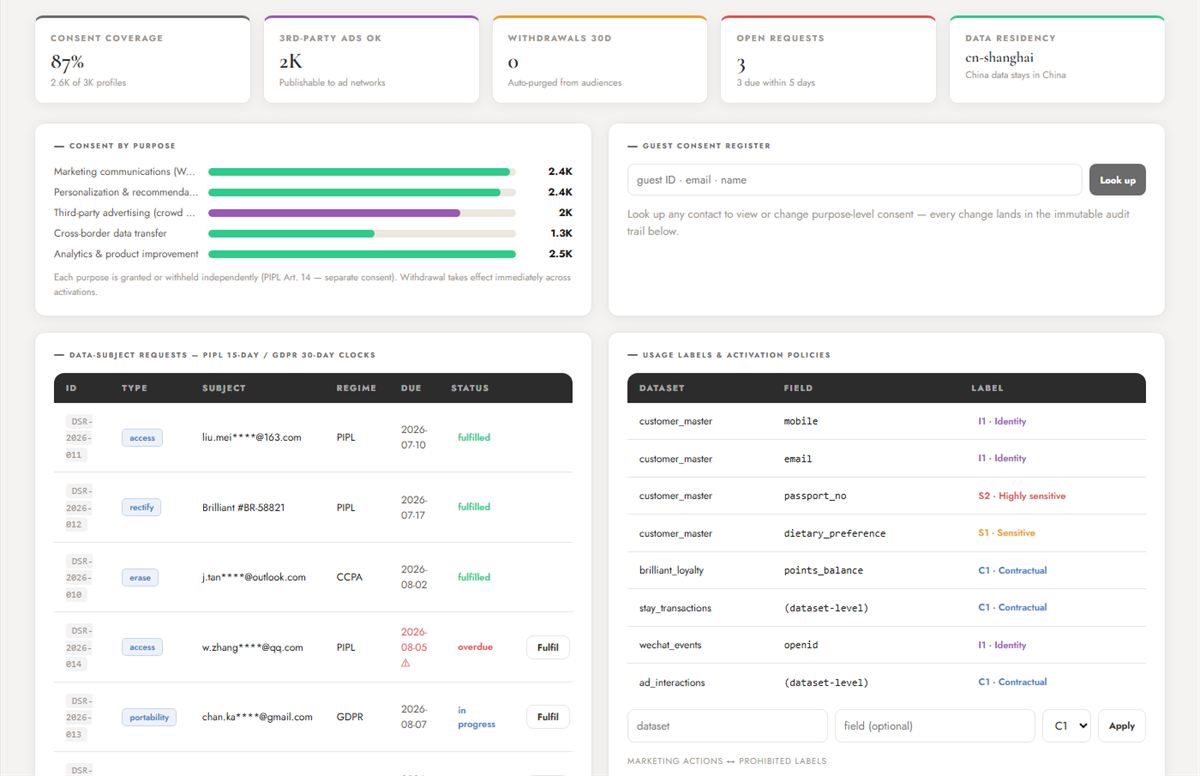Click request ID DSR-2026-013

(x=78, y=717)
